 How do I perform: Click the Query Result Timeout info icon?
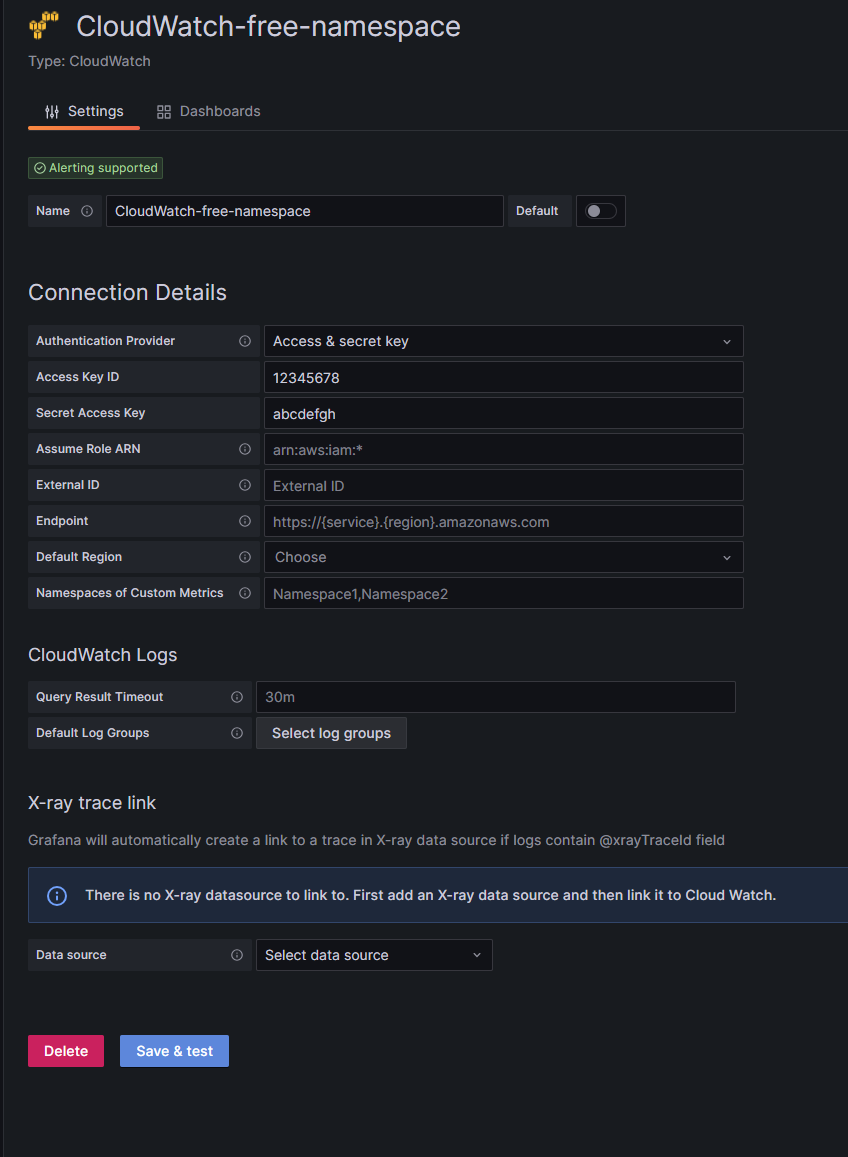pyautogui.click(x=237, y=697)
